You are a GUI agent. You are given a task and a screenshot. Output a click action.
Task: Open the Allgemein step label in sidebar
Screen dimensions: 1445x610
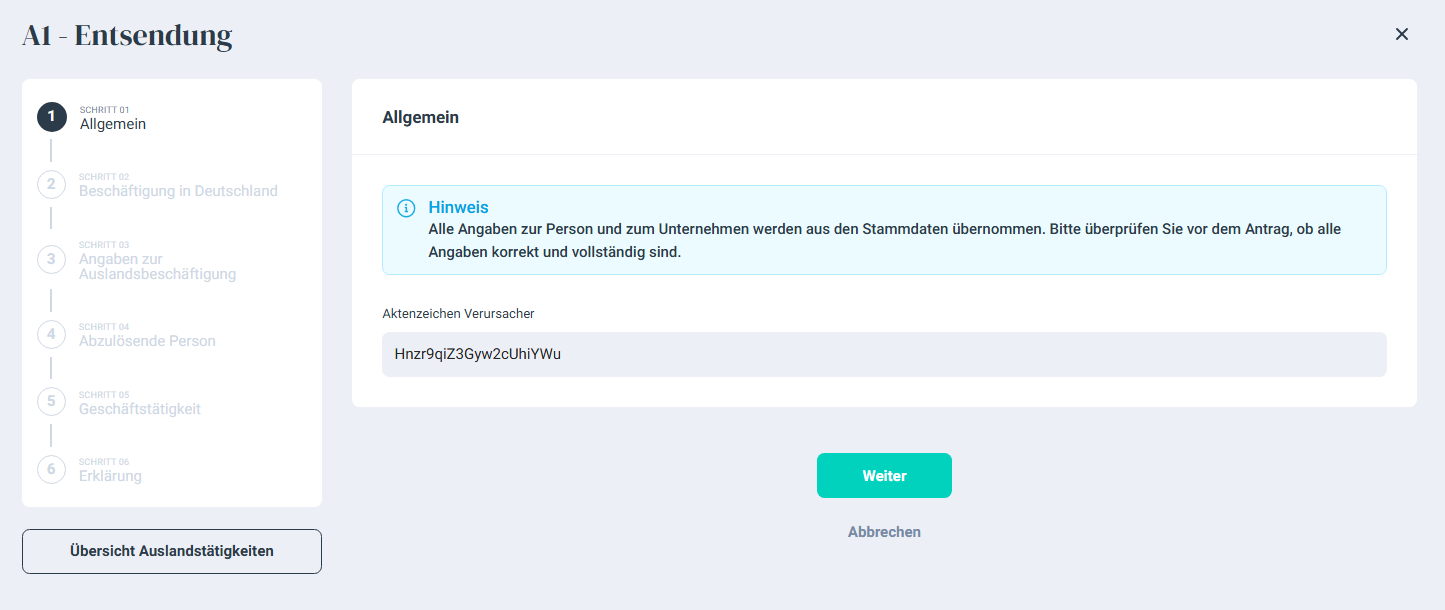pos(113,125)
